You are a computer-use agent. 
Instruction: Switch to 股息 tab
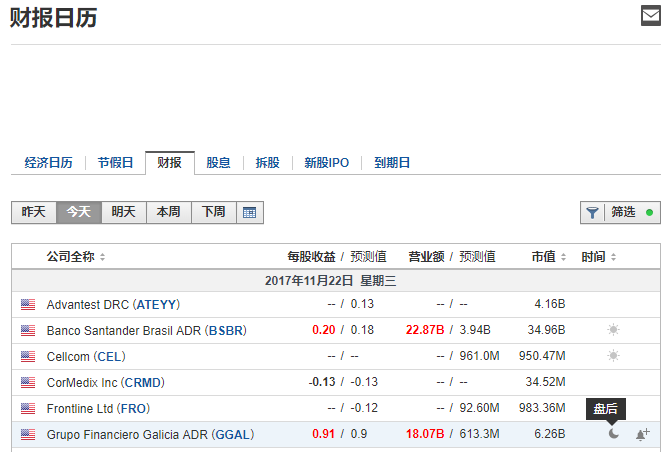pyautogui.click(x=219, y=163)
